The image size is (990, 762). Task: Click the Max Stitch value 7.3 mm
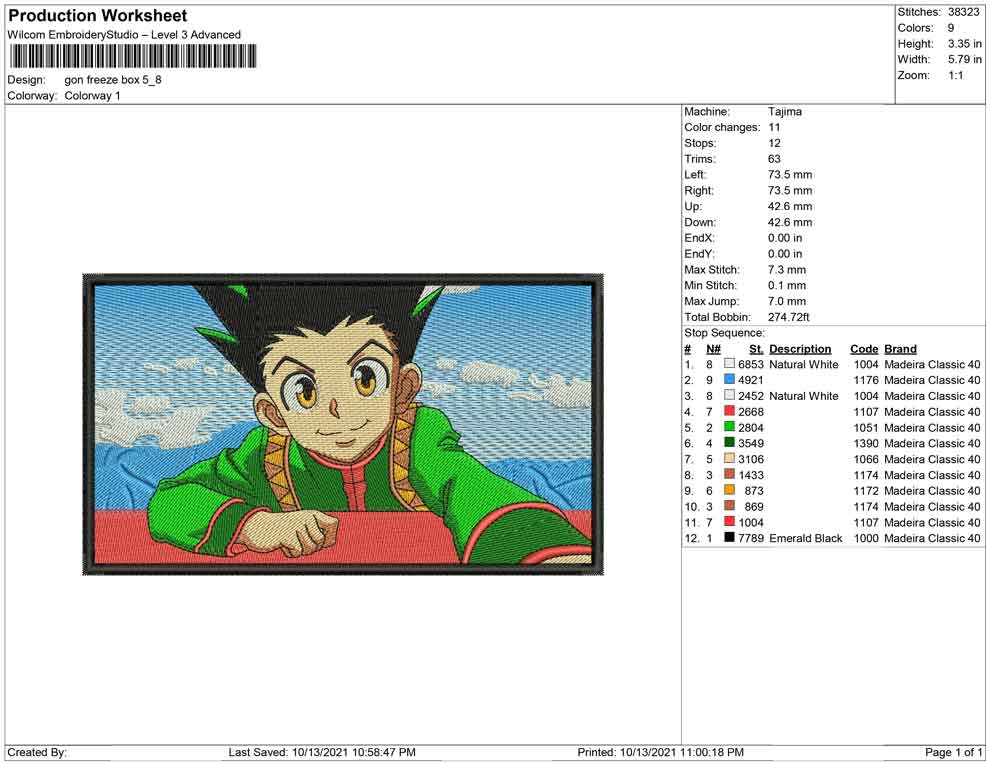[x=787, y=269]
